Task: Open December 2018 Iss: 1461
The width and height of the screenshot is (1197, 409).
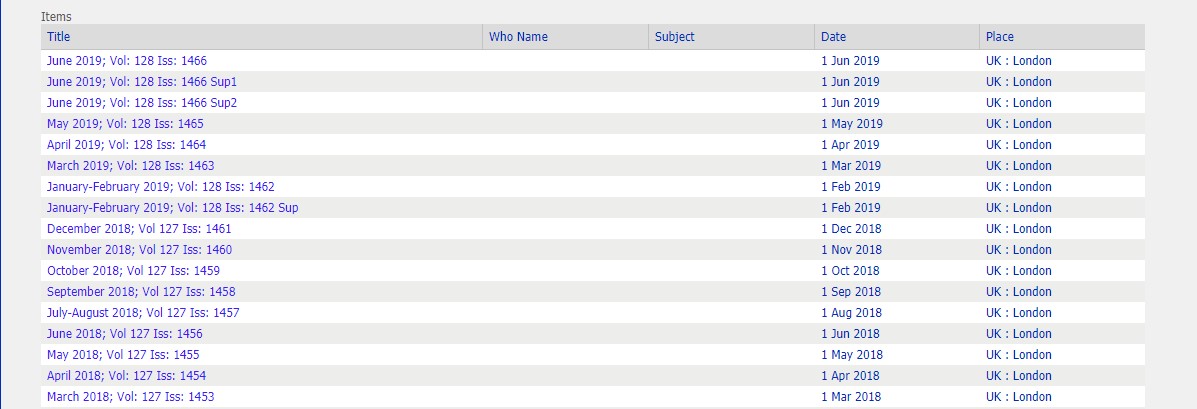Action: 139,229
